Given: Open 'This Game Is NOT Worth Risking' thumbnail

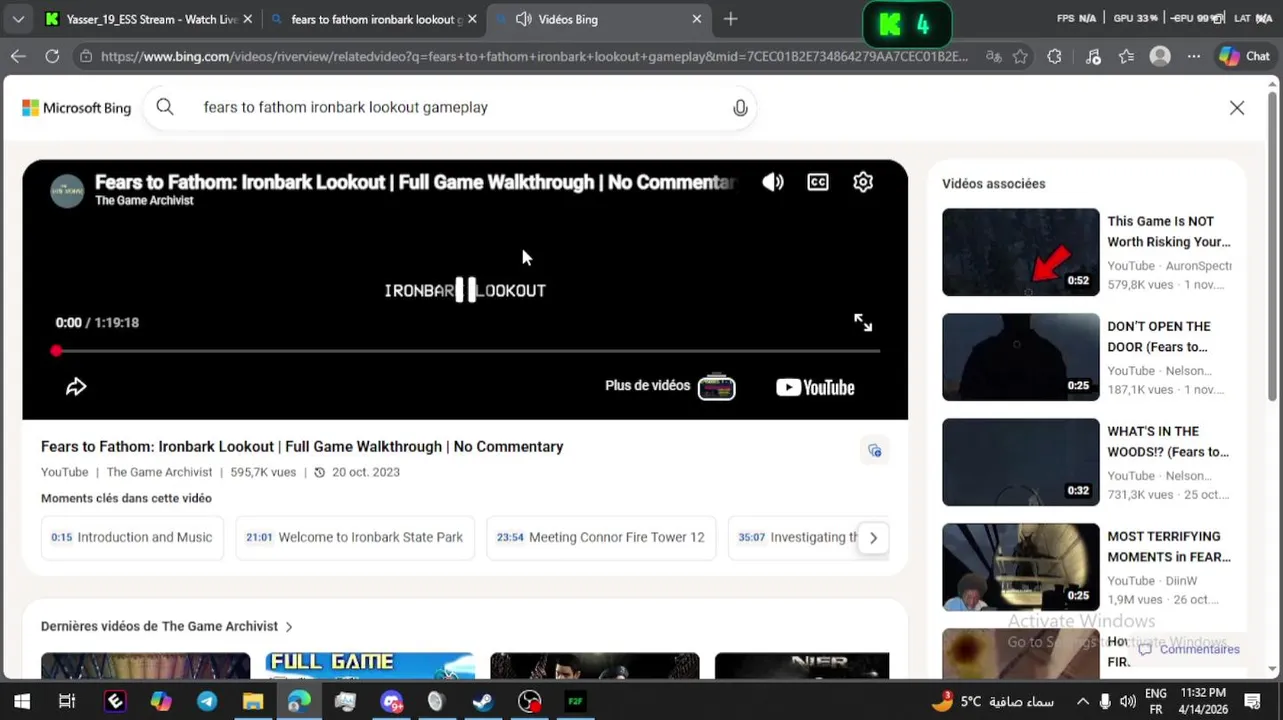Looking at the screenshot, I should click(1020, 252).
